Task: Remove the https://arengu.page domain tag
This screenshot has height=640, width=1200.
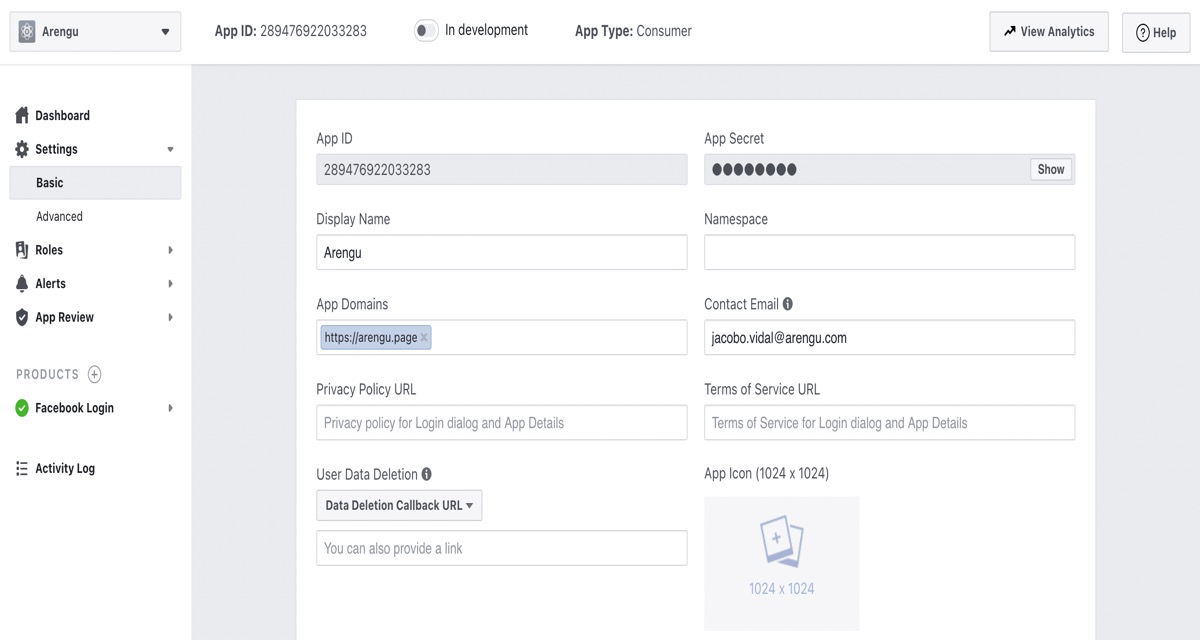Action: (x=424, y=338)
